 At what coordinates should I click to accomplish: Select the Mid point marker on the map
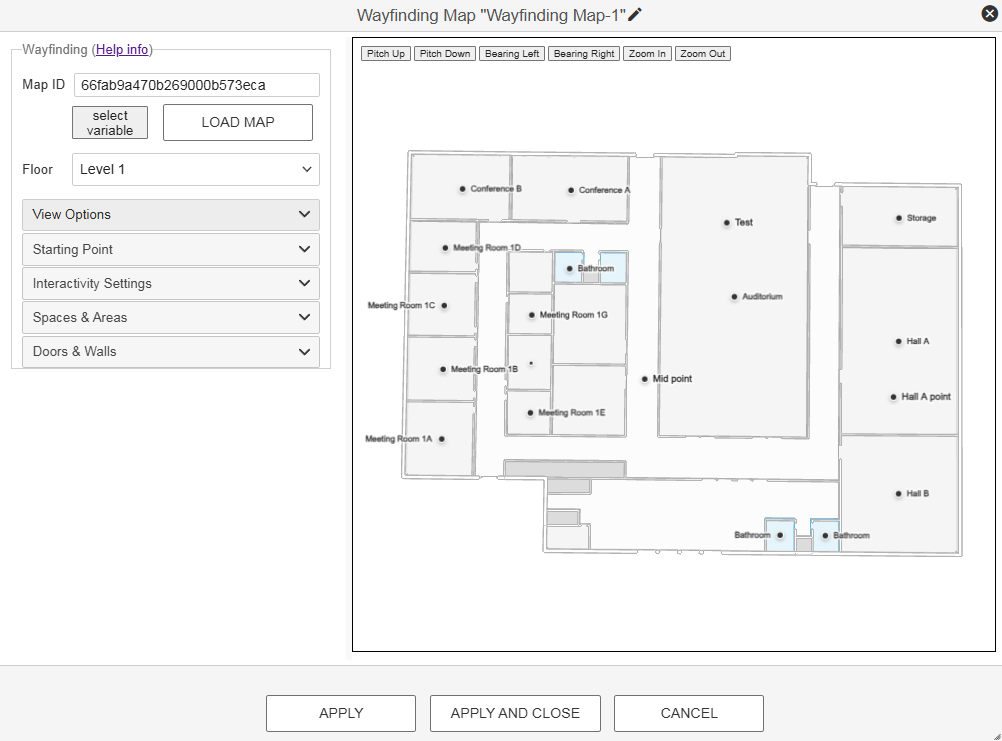pos(645,379)
